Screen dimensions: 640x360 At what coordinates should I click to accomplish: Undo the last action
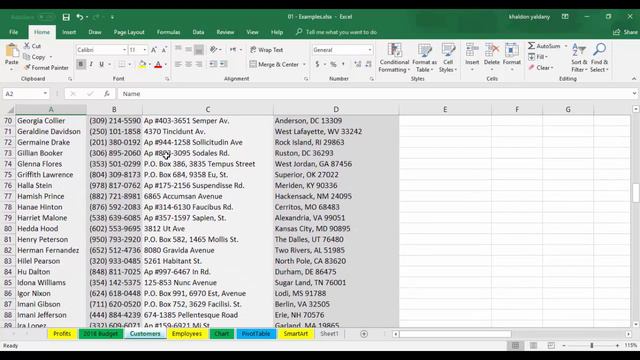(x=80, y=17)
